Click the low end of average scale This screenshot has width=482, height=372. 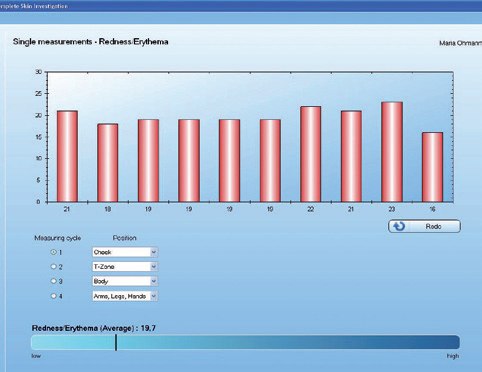point(36,356)
